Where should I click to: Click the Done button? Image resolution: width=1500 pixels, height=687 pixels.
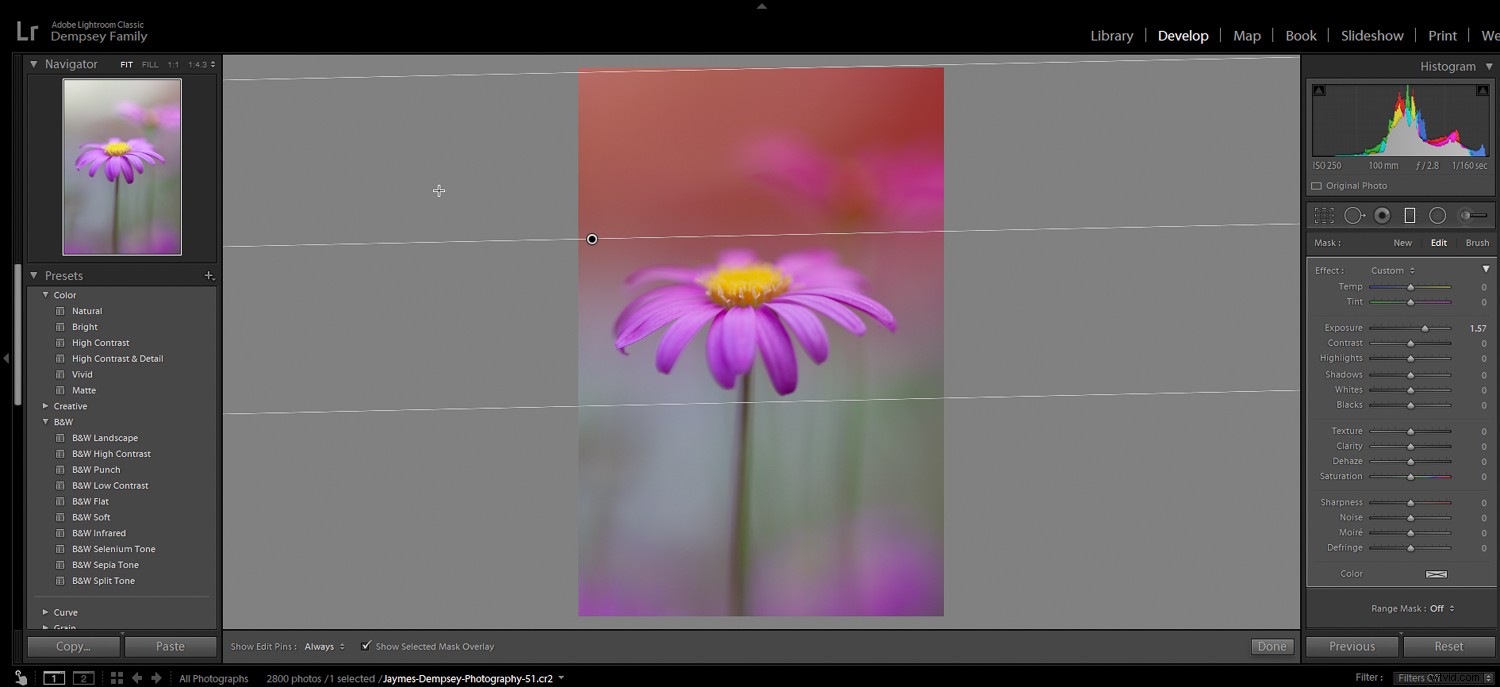tap(1271, 646)
